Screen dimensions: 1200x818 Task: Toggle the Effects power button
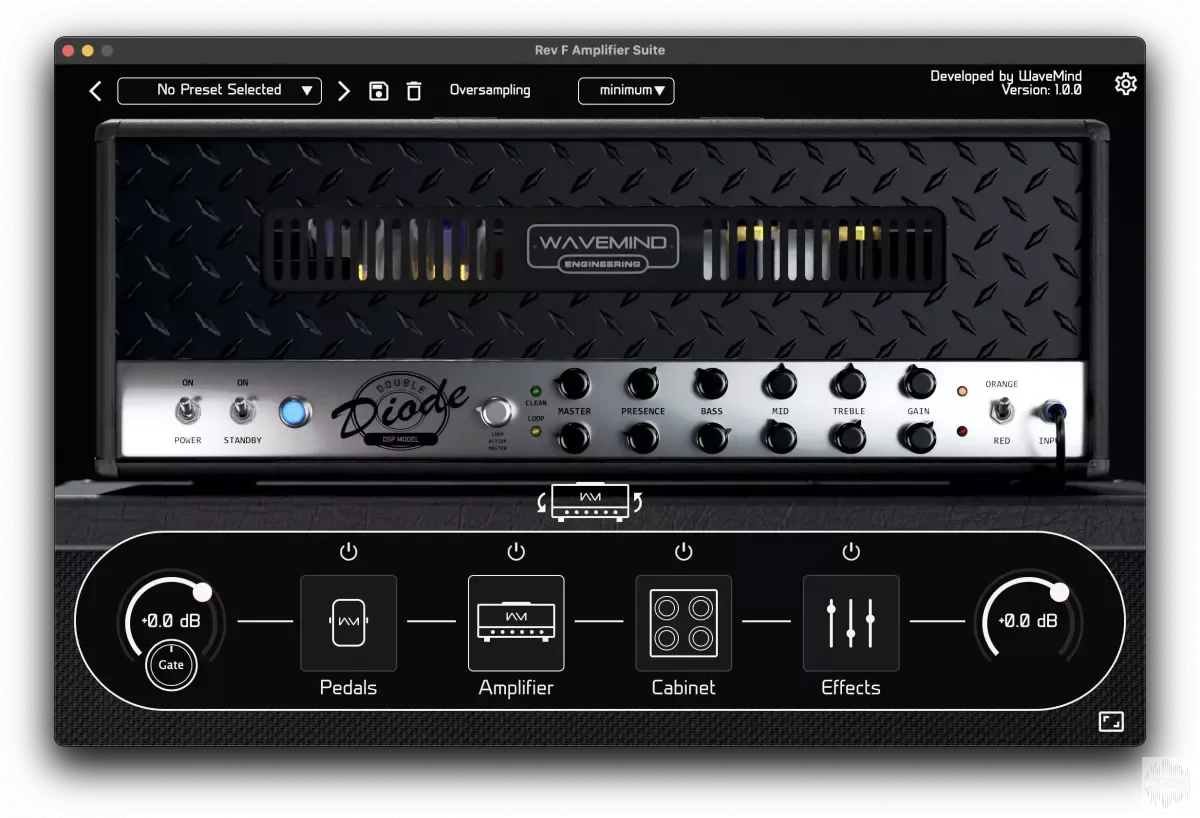[851, 552]
